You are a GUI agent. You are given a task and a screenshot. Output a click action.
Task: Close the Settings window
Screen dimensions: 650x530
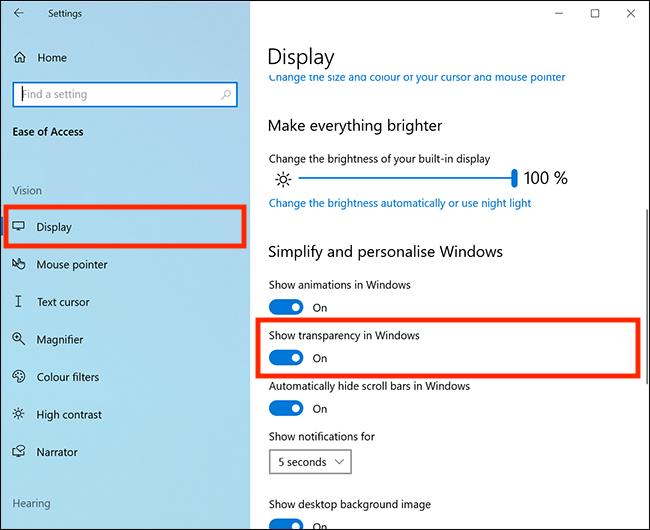[631, 13]
